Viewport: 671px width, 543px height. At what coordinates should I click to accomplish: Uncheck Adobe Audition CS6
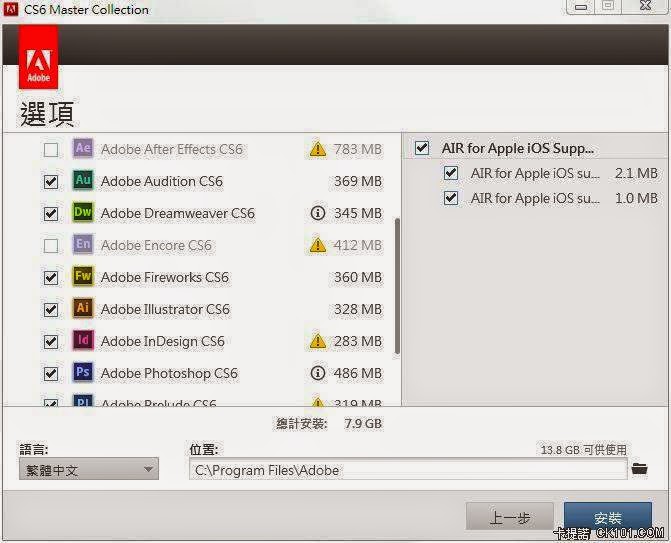click(x=51, y=182)
